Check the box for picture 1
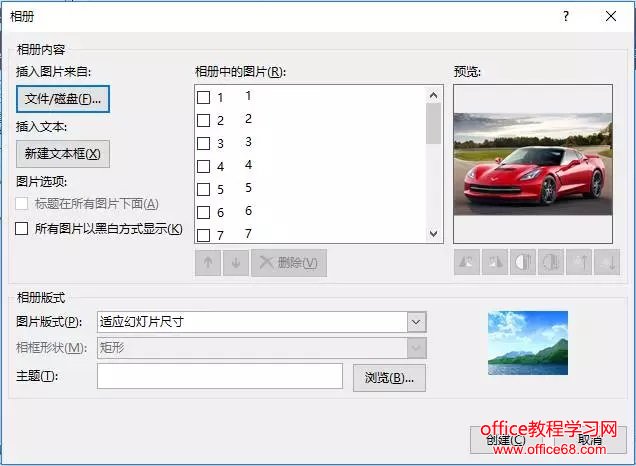Image resolution: width=636 pixels, height=466 pixels. 203,97
